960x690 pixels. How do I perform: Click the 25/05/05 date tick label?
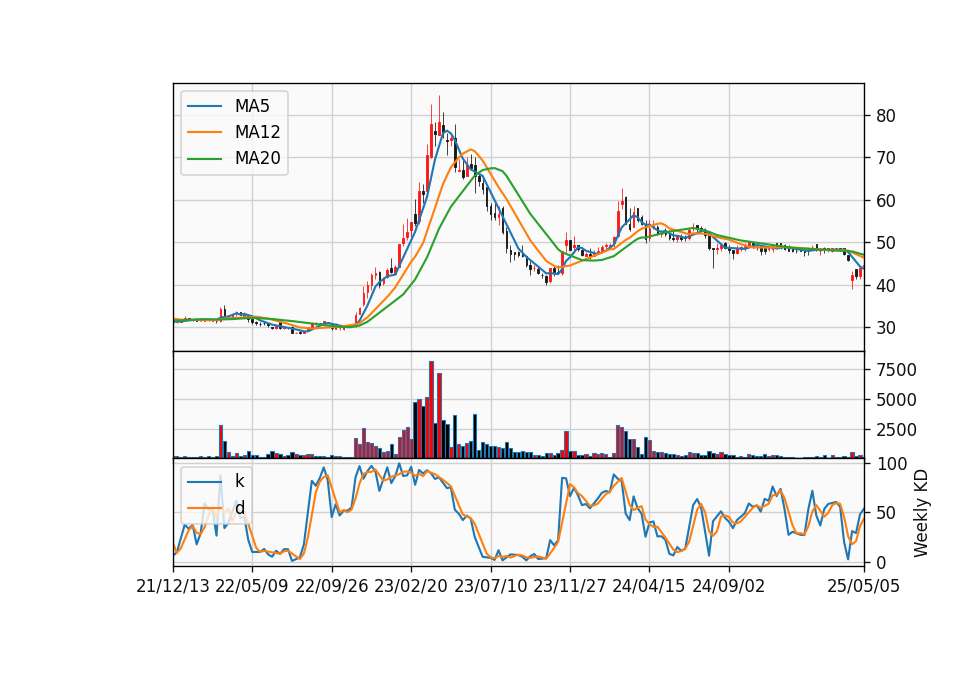[864, 587]
